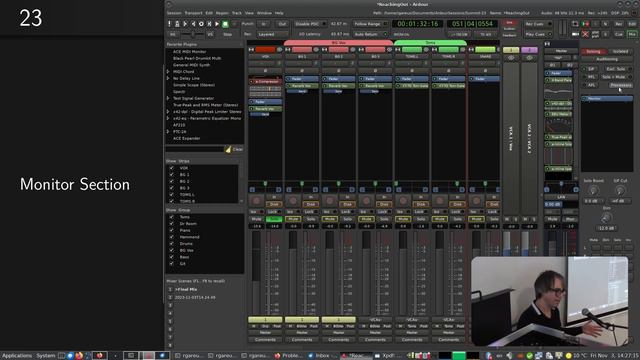Click the Rec Cues button
The height and width of the screenshot is (360, 640).
point(538,24)
